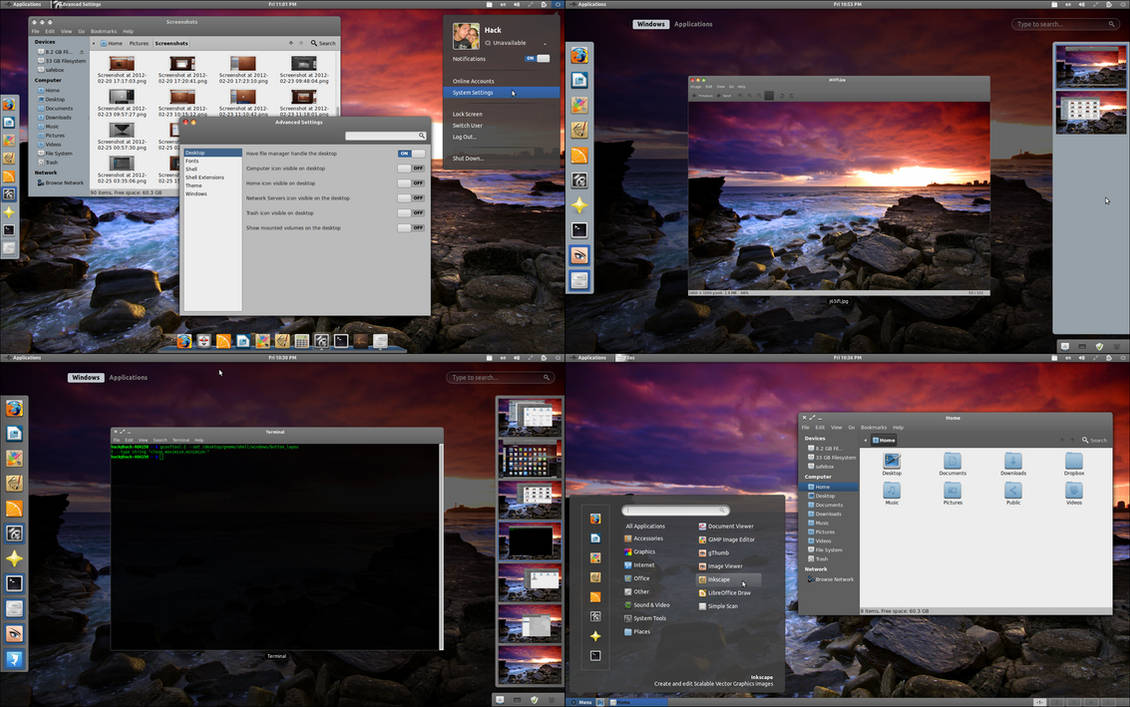The height and width of the screenshot is (707, 1130).
Task: Click Search button in Screenshots file manager
Action: click(324, 43)
